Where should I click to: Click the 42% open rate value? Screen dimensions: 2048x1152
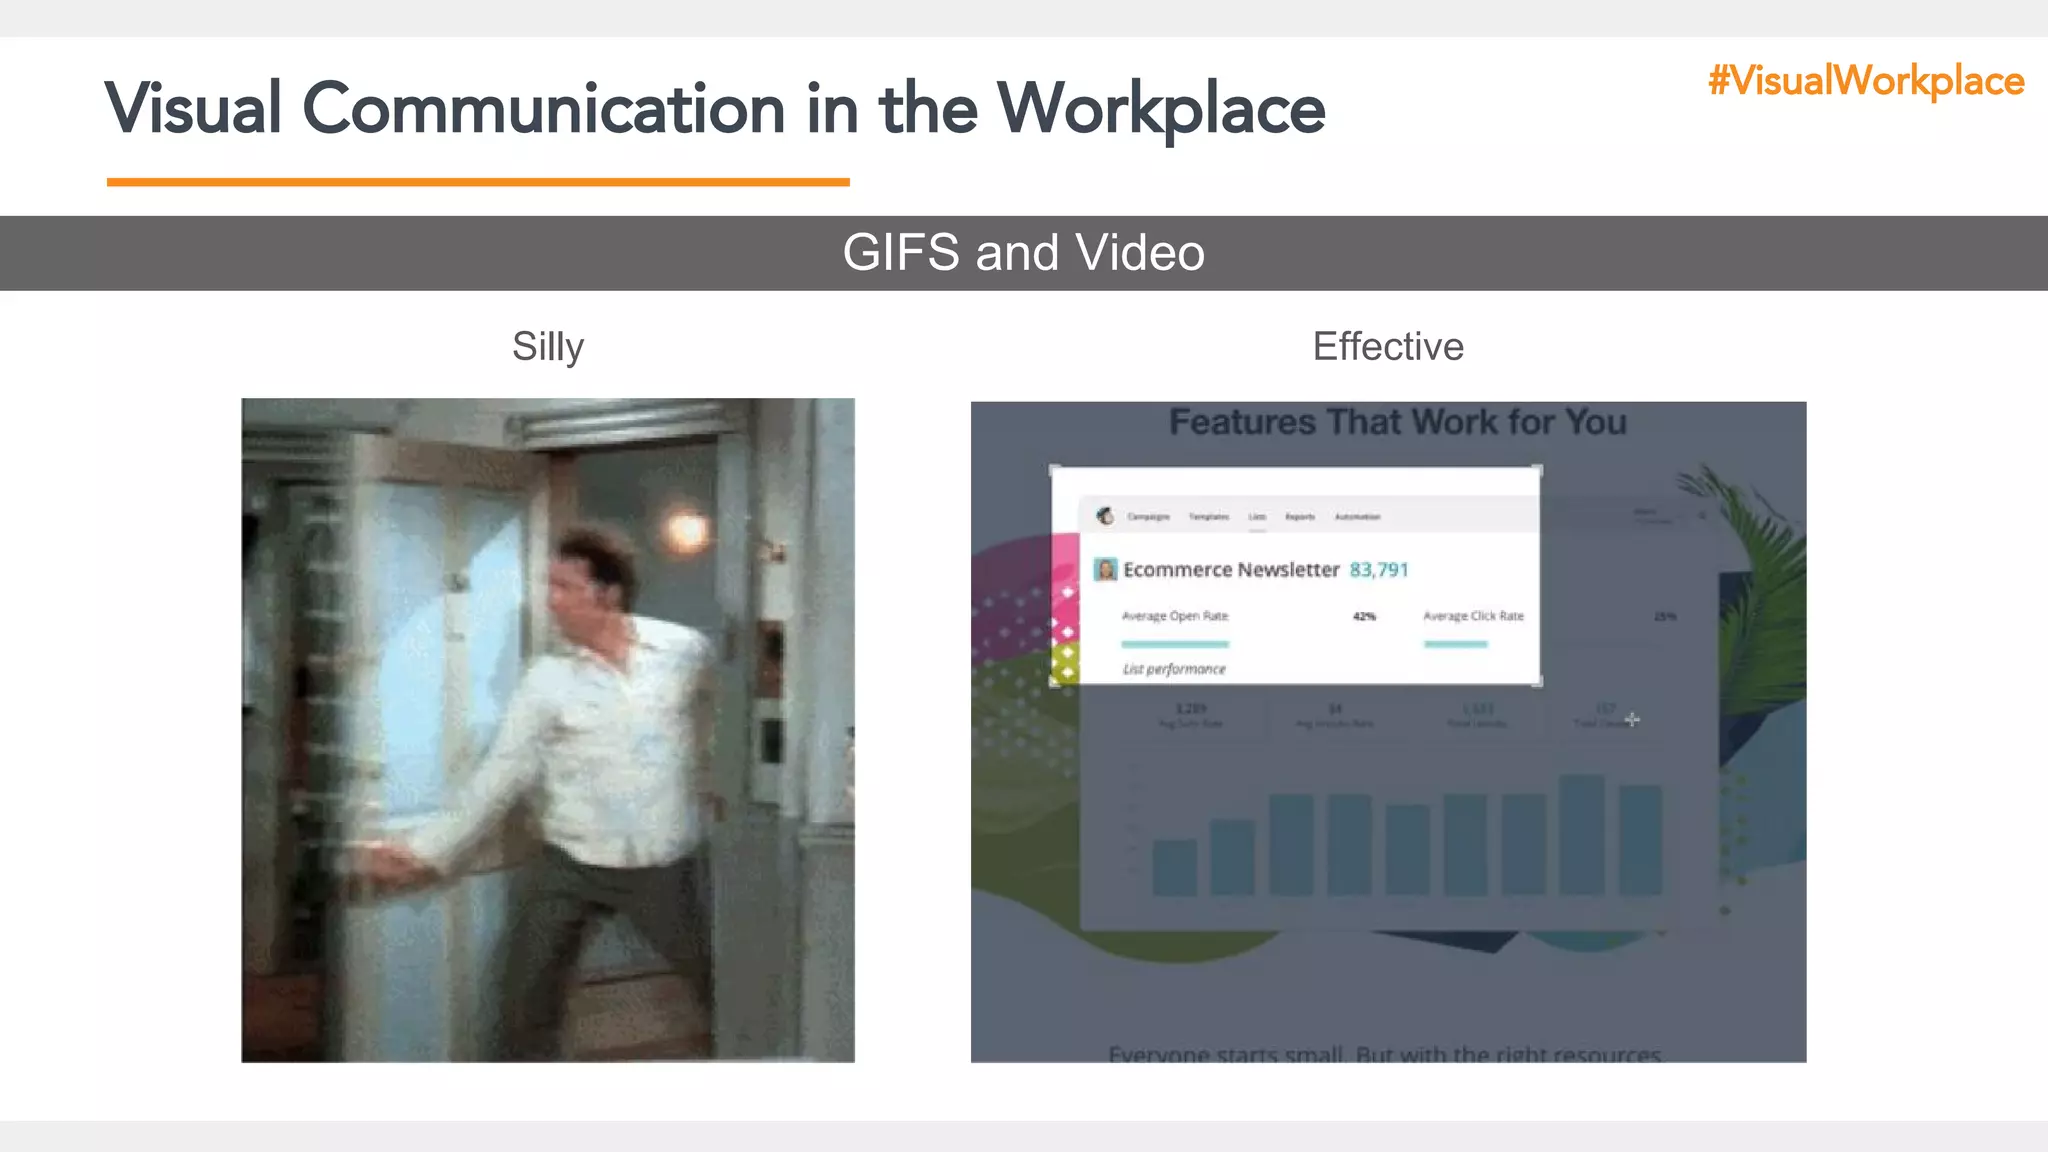1364,616
